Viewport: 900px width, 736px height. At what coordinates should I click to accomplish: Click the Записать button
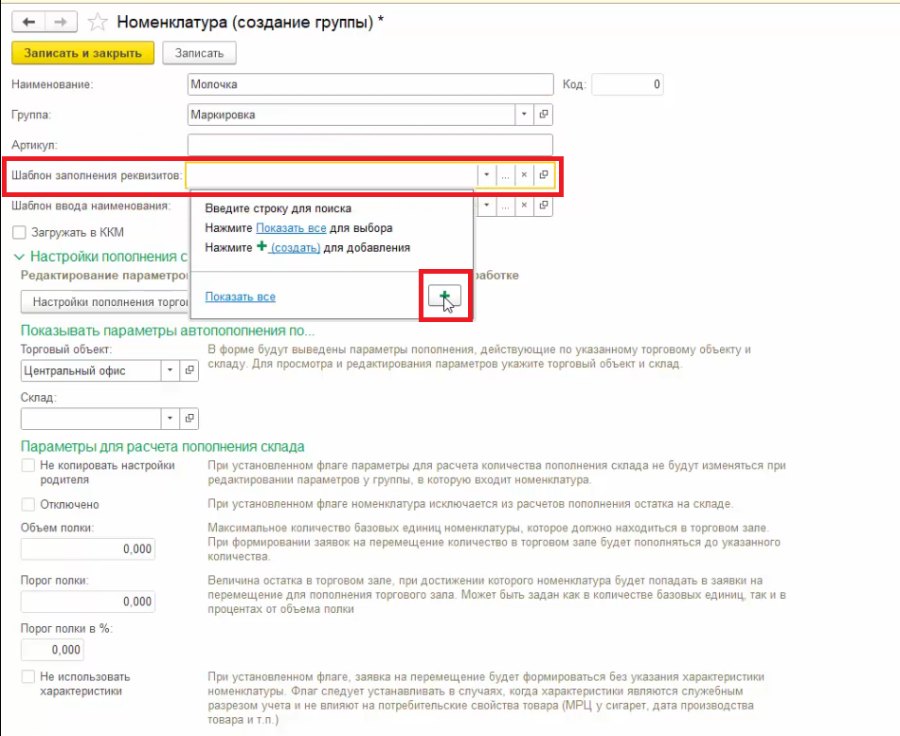tap(199, 53)
